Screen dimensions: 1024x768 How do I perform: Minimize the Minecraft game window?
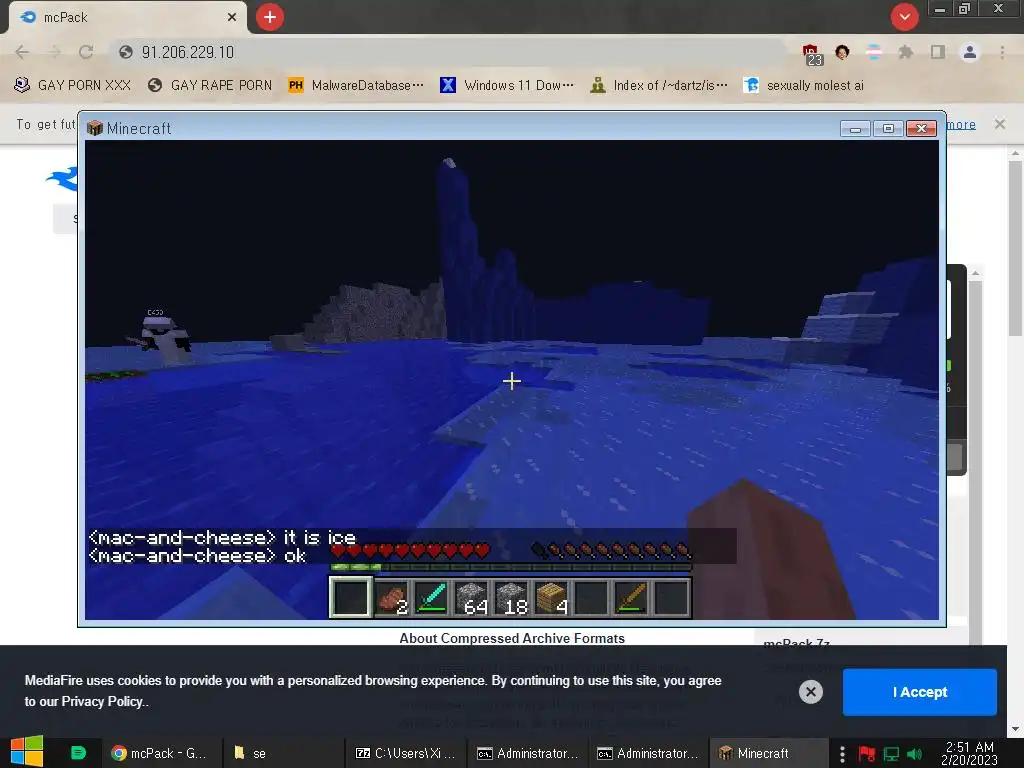[x=856, y=129]
